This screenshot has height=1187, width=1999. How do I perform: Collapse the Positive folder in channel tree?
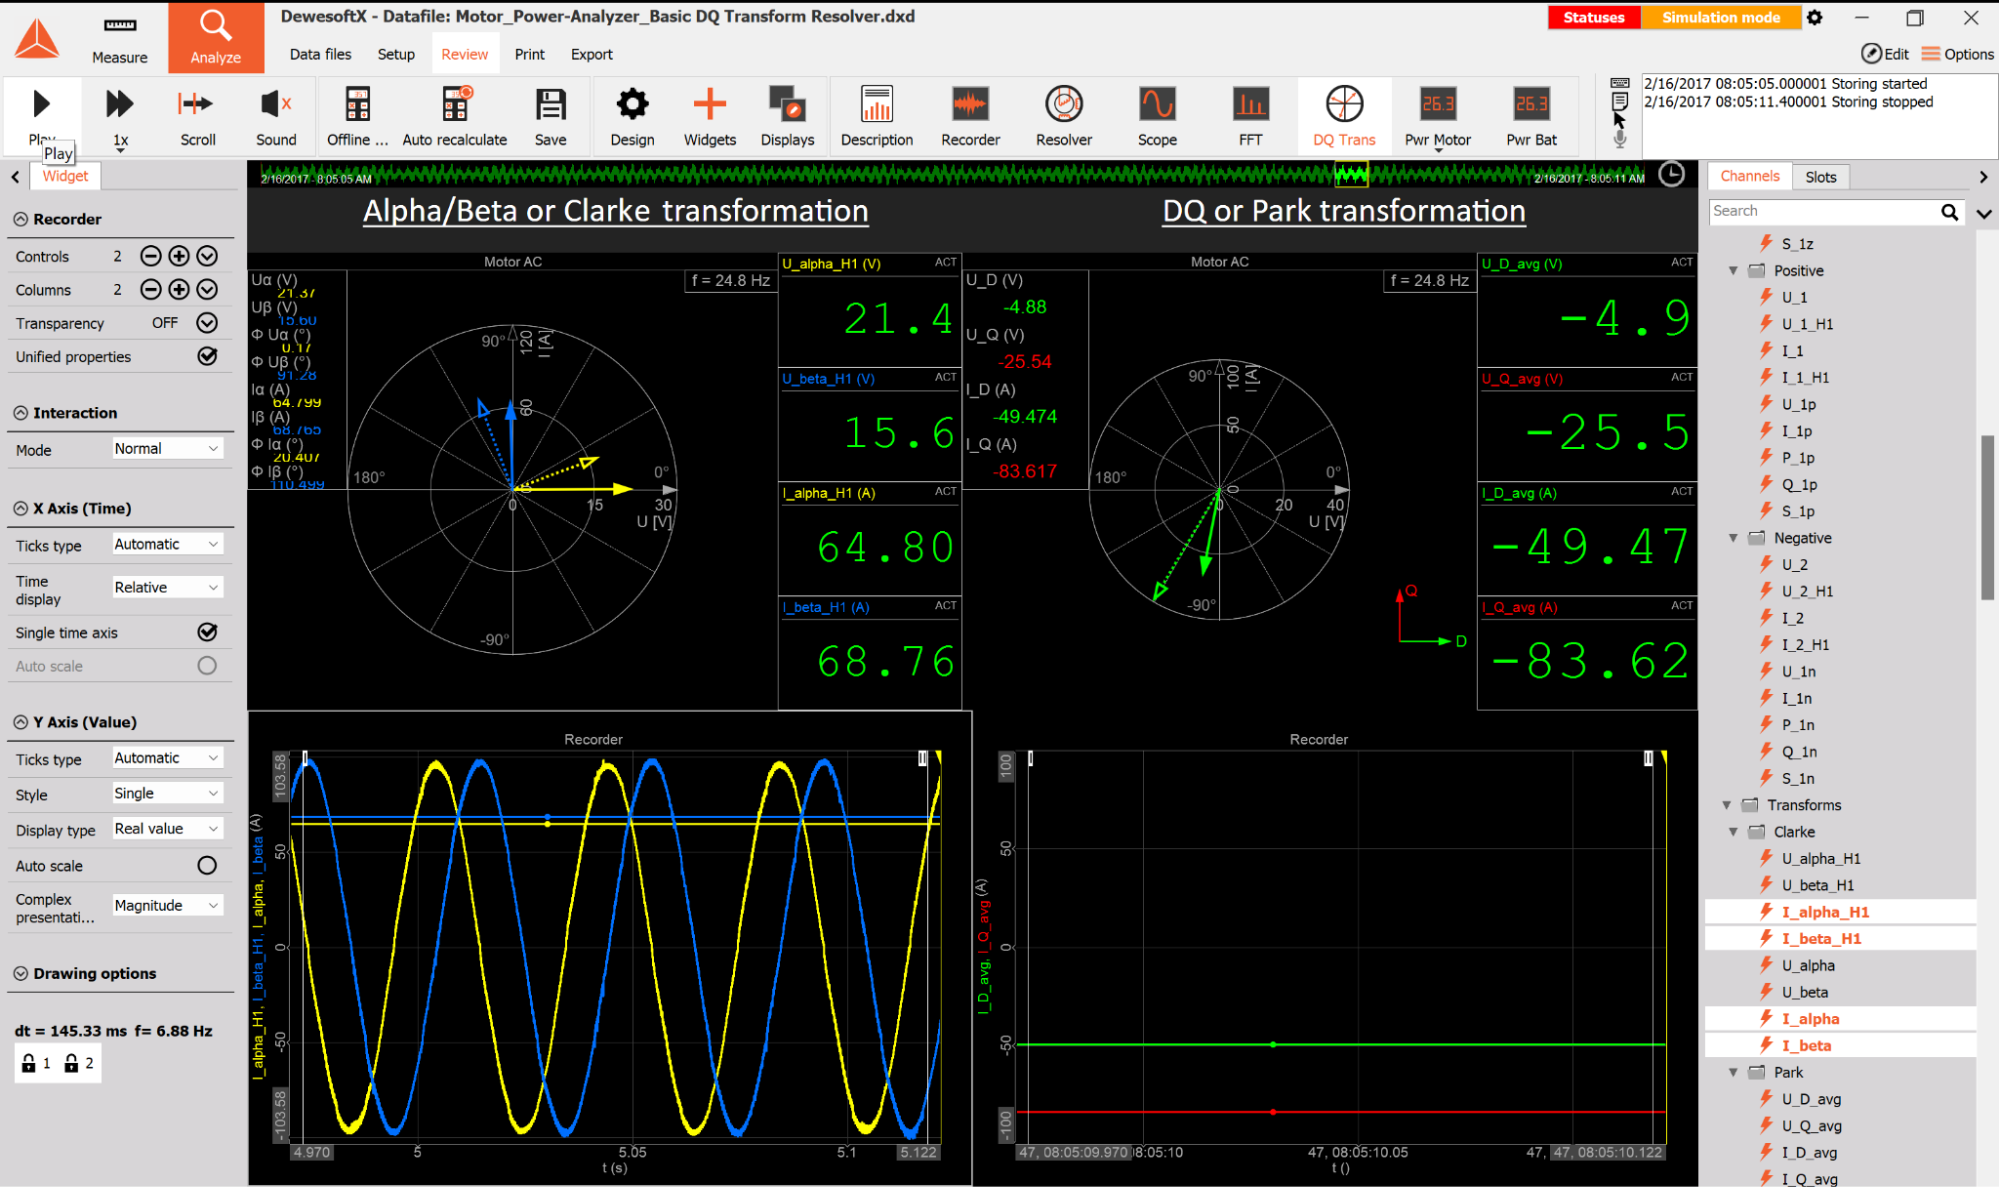tap(1733, 271)
